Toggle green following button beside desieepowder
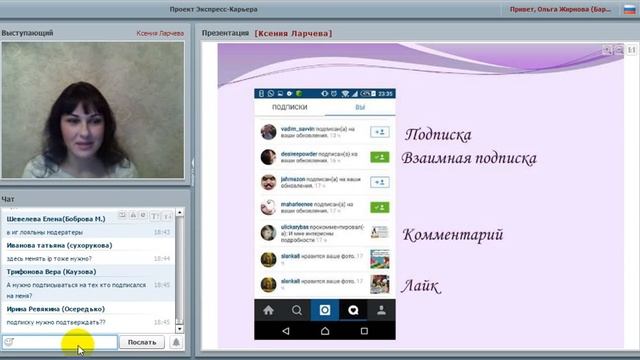 coord(380,157)
